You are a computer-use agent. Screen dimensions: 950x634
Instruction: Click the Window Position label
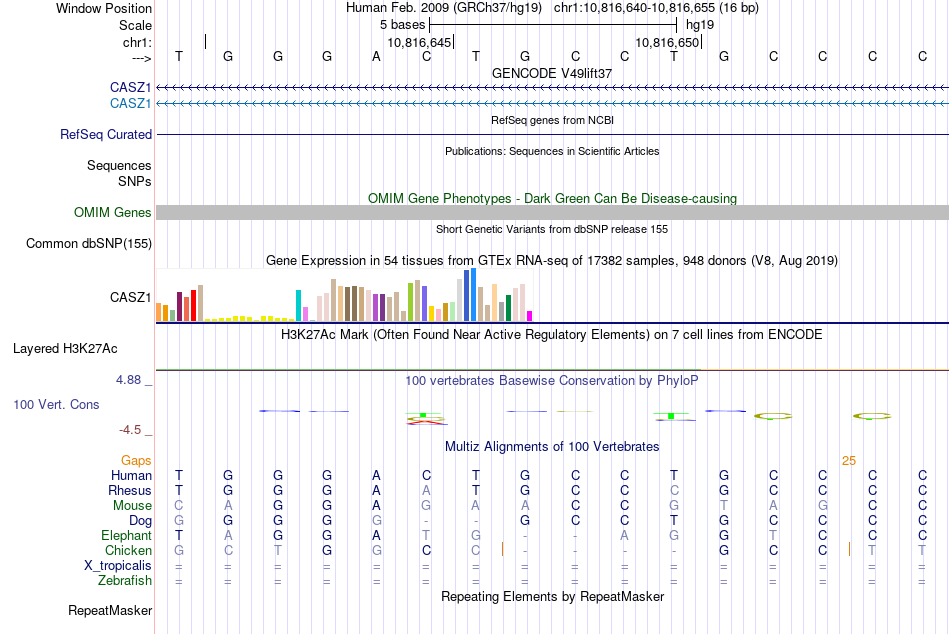pos(104,8)
